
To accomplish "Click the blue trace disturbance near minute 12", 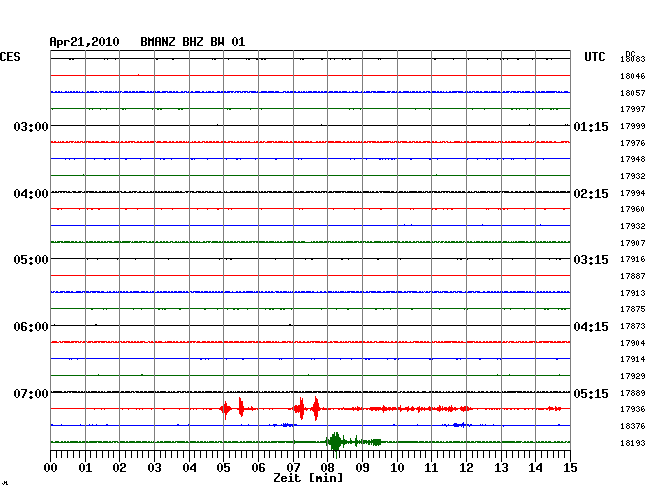I will (x=459, y=425).
